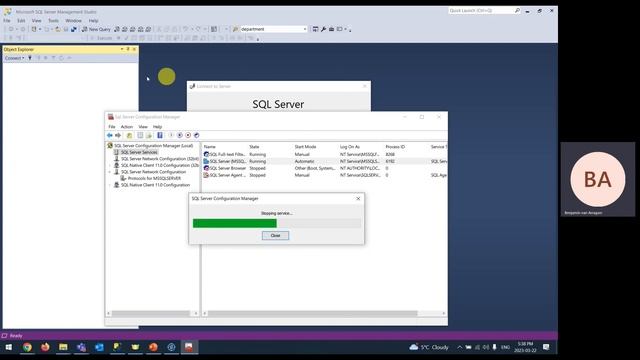Expand SQL Native Client 11.0 Configuration (32bit) node
Screen dimensions: 640x360
109,165
